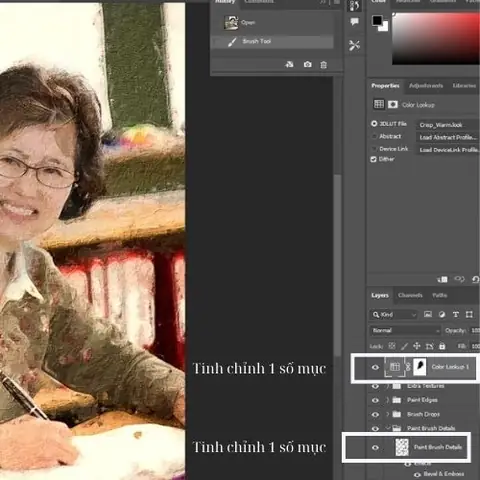Hide the Brush Drops group
Viewport: 480px width, 480px height.
(x=375, y=414)
